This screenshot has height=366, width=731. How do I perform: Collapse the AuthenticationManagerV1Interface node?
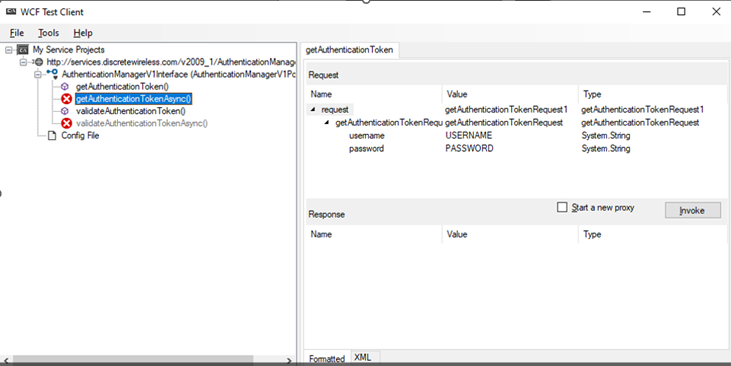point(38,74)
